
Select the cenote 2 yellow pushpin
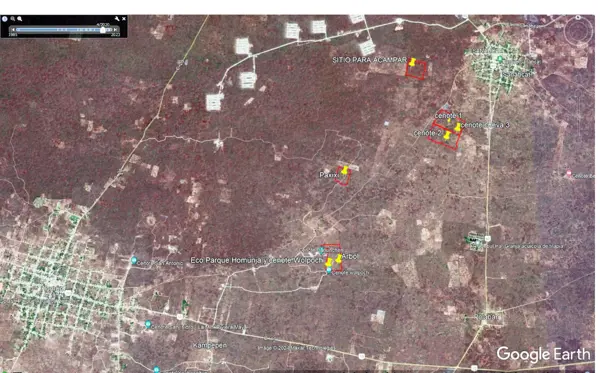(447, 135)
